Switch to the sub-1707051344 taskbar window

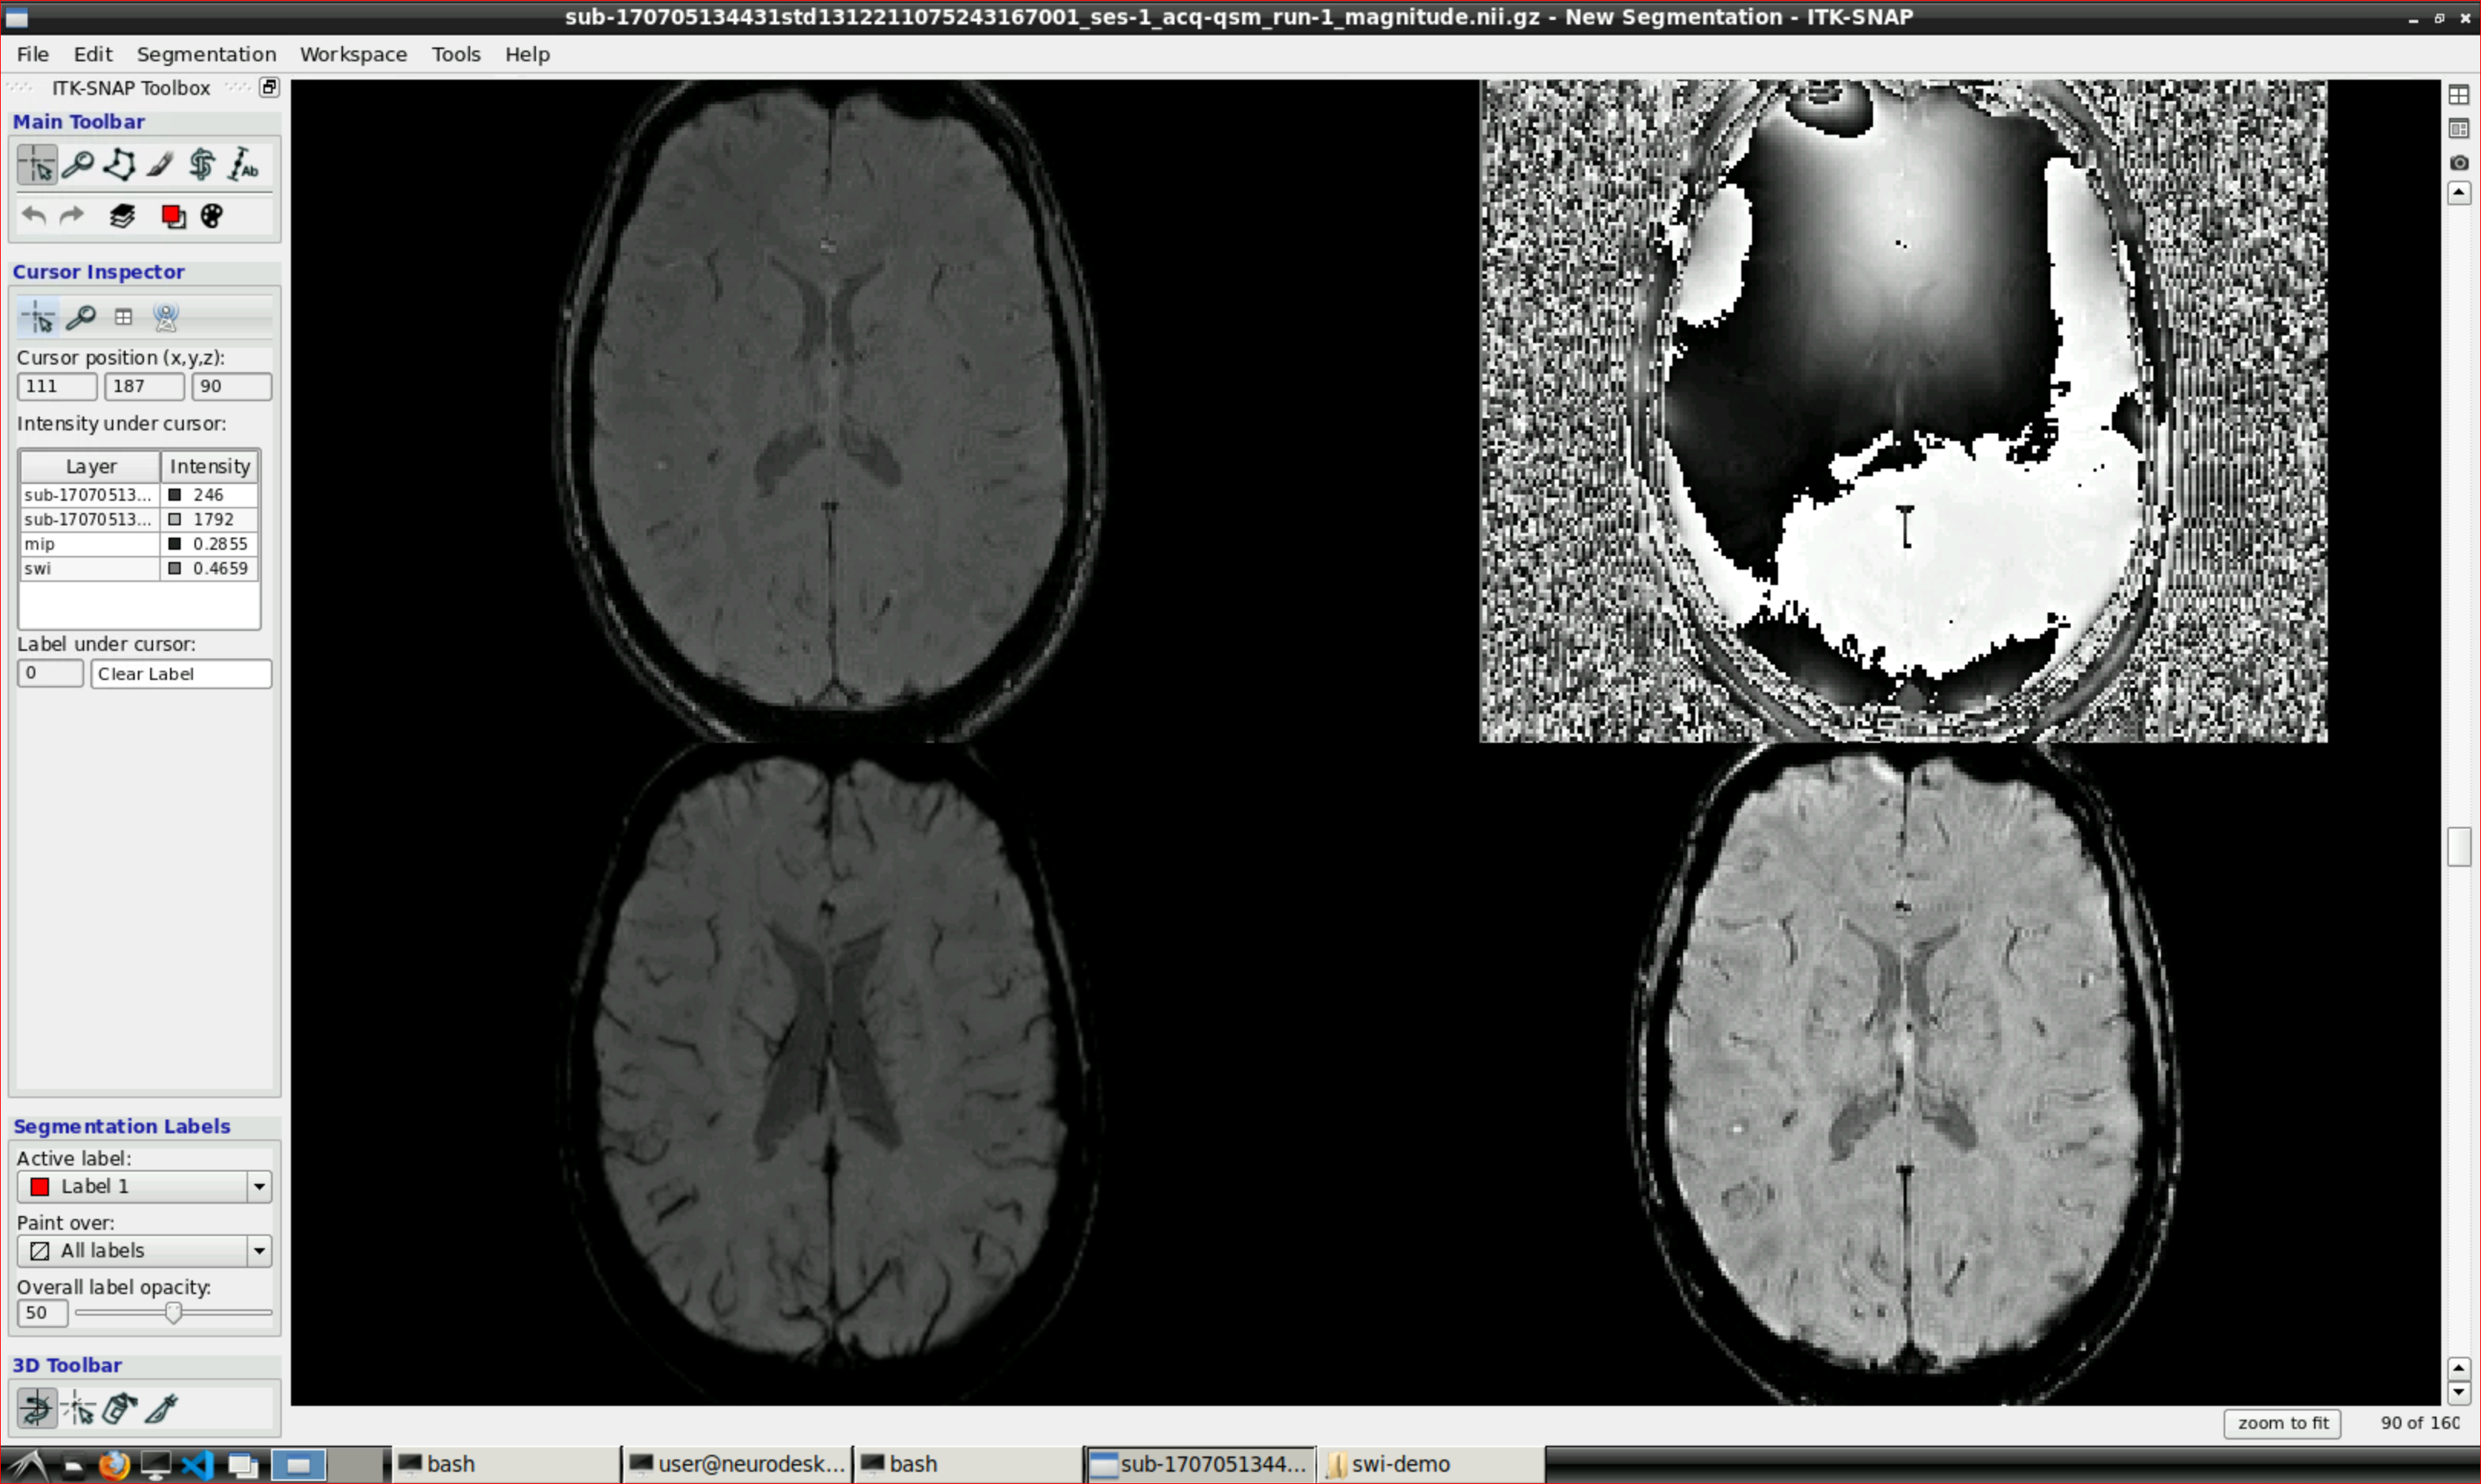point(1200,1464)
